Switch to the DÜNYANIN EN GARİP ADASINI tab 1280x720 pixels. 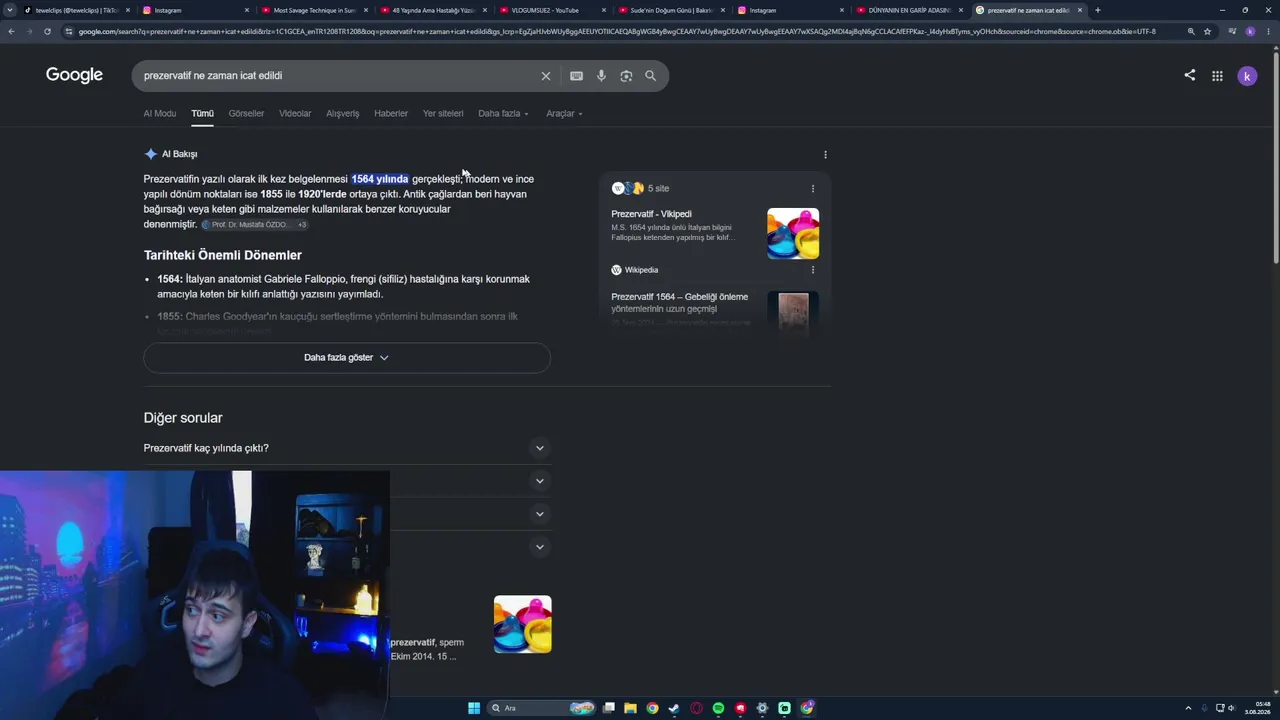pos(908,10)
